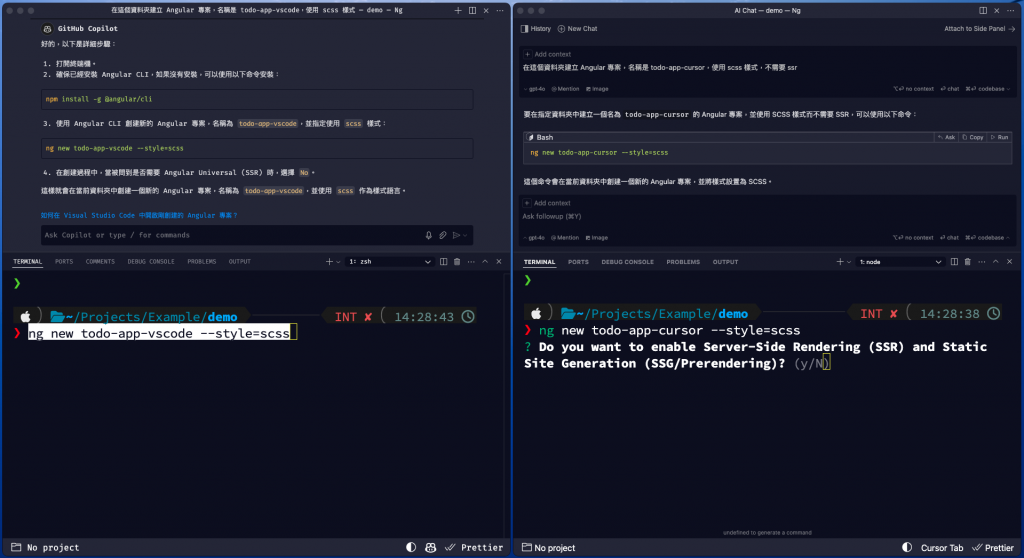This screenshot has height=558, width=1024.
Task: Split the node terminal in Cursor window
Action: 954,262
